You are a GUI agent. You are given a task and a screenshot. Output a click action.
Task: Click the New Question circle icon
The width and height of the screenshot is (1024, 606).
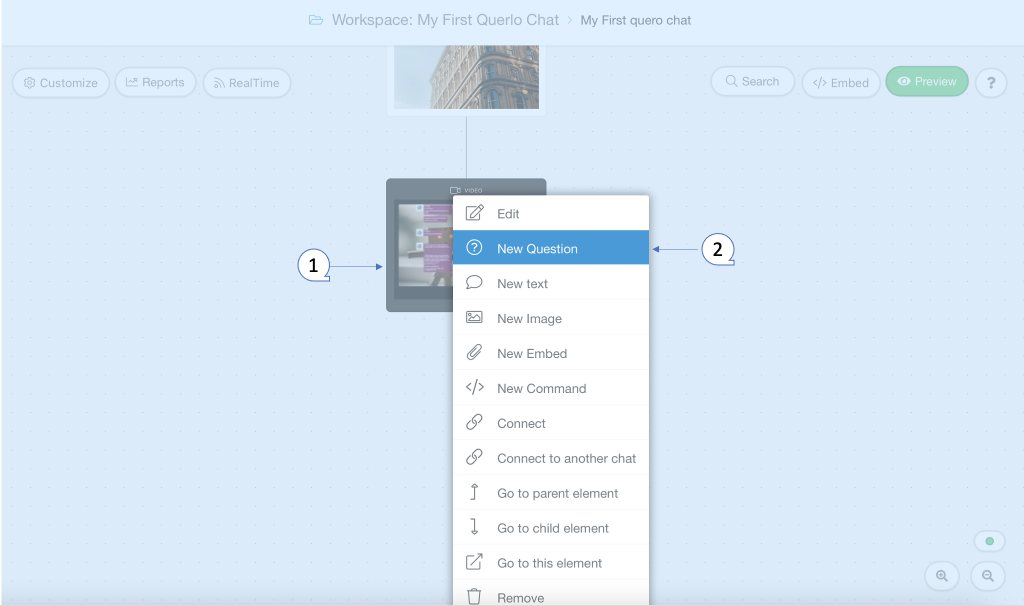coord(474,247)
